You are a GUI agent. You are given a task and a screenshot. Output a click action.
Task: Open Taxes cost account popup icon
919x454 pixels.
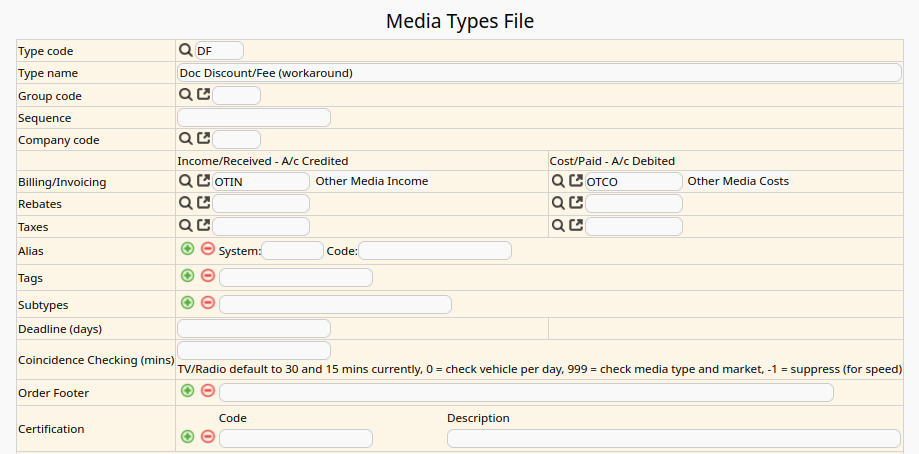576,226
